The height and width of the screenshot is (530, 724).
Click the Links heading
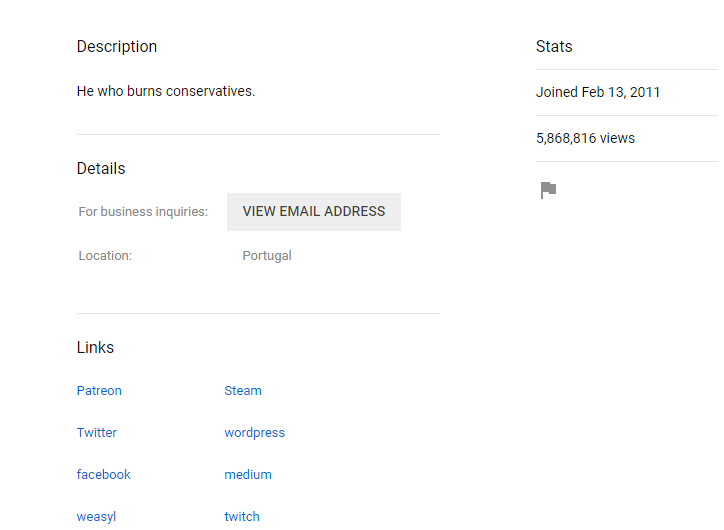point(95,347)
